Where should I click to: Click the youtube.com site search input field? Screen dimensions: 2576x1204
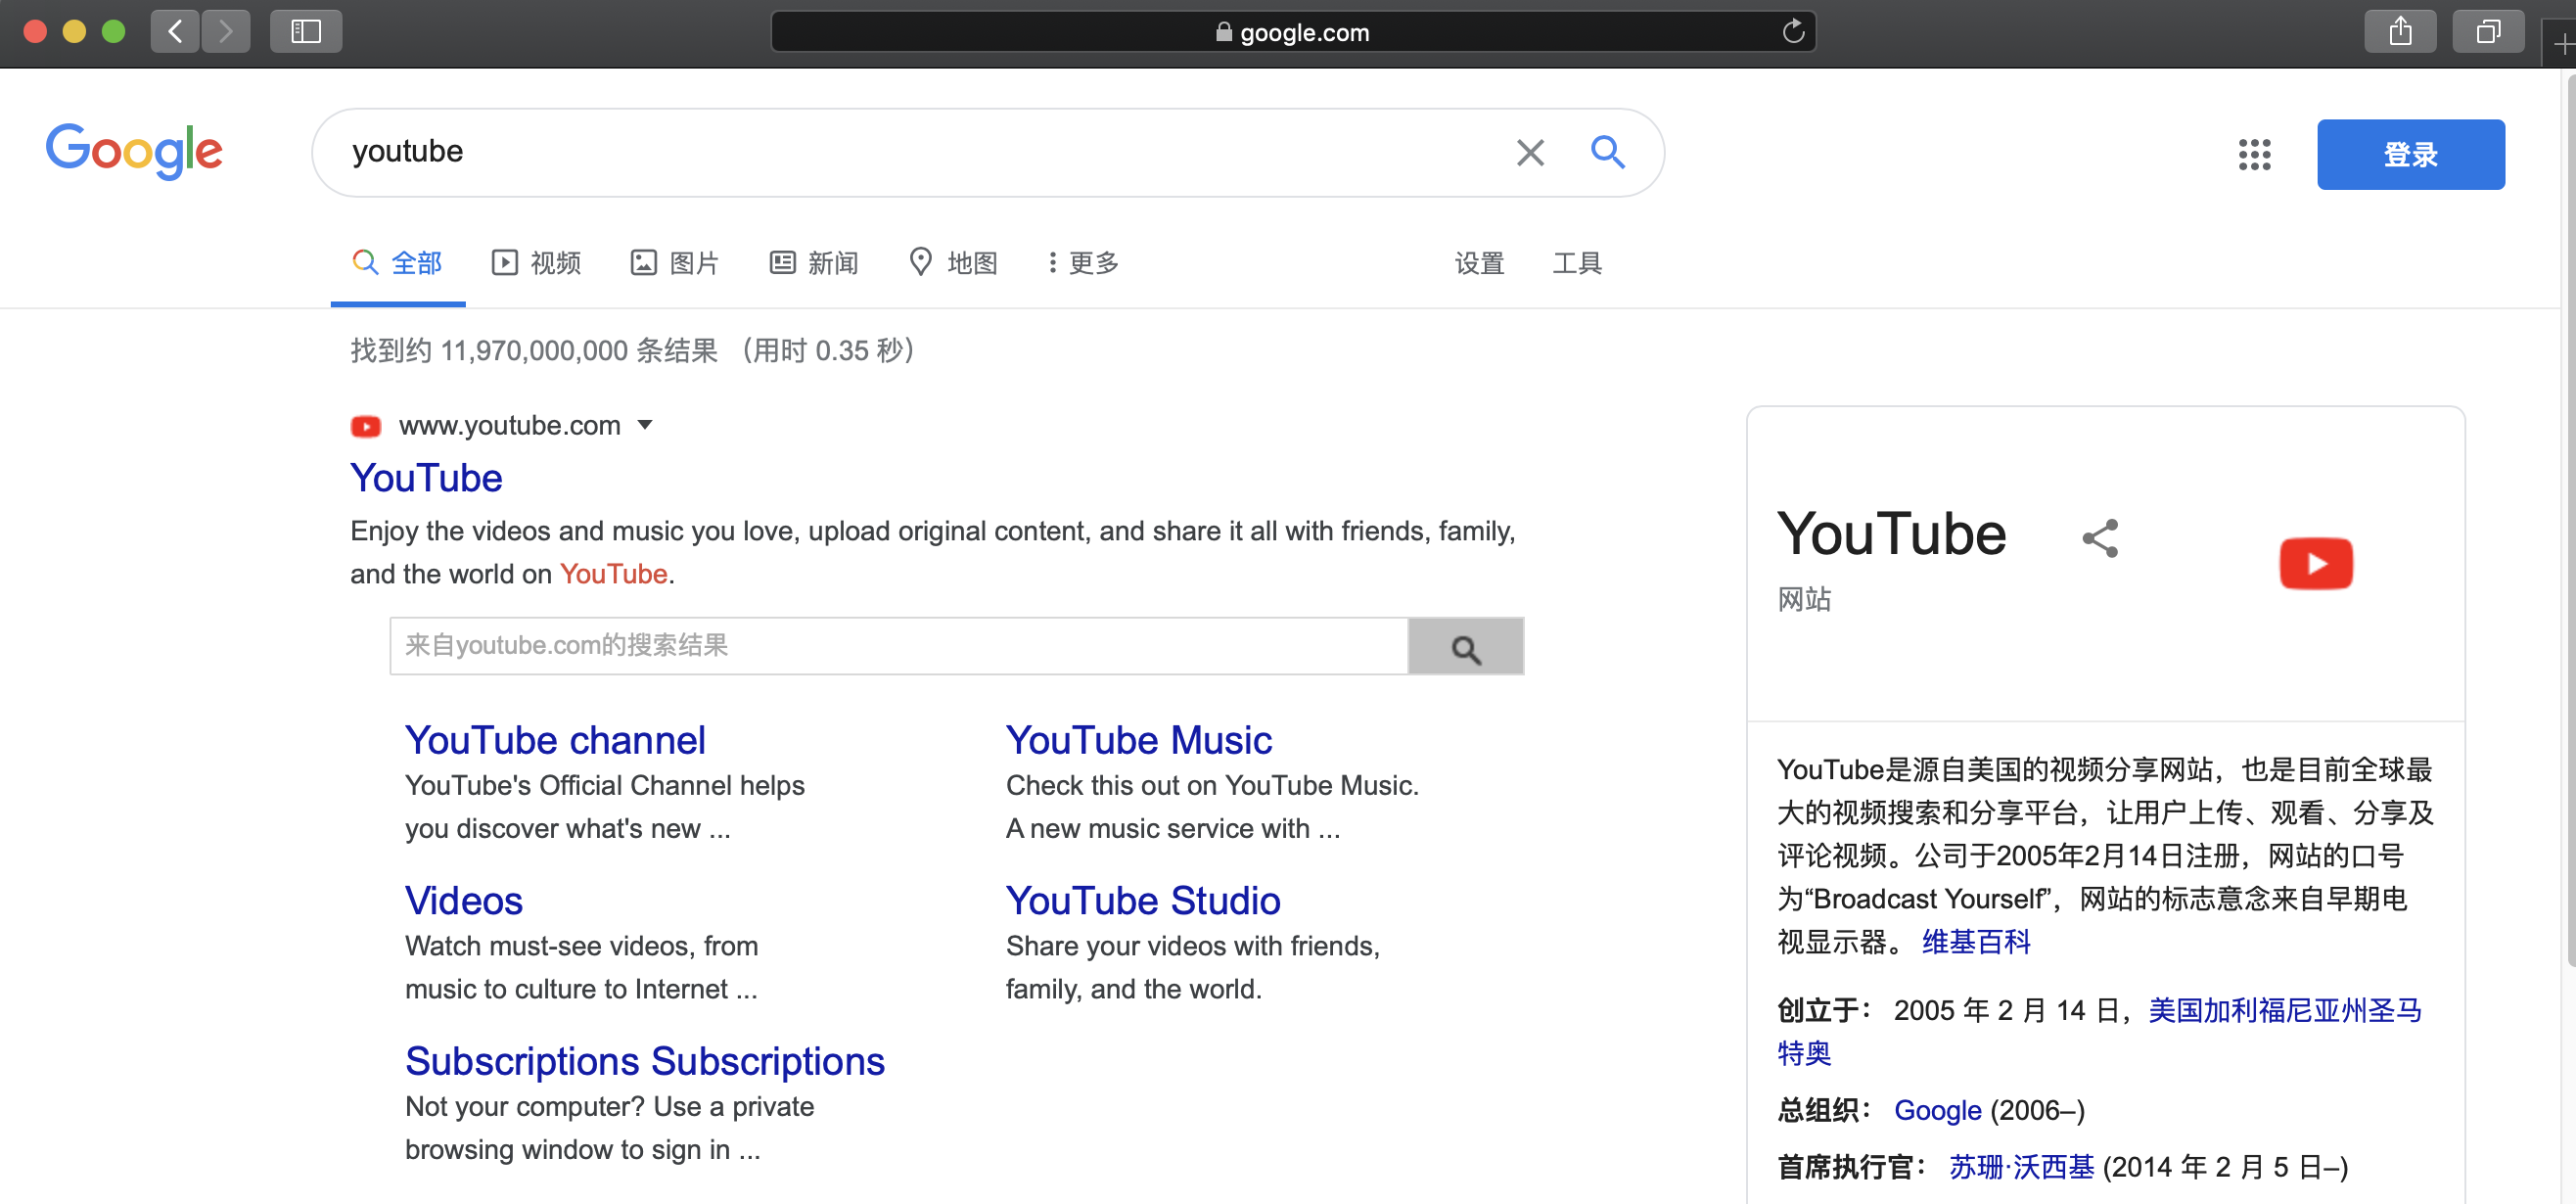(x=898, y=646)
